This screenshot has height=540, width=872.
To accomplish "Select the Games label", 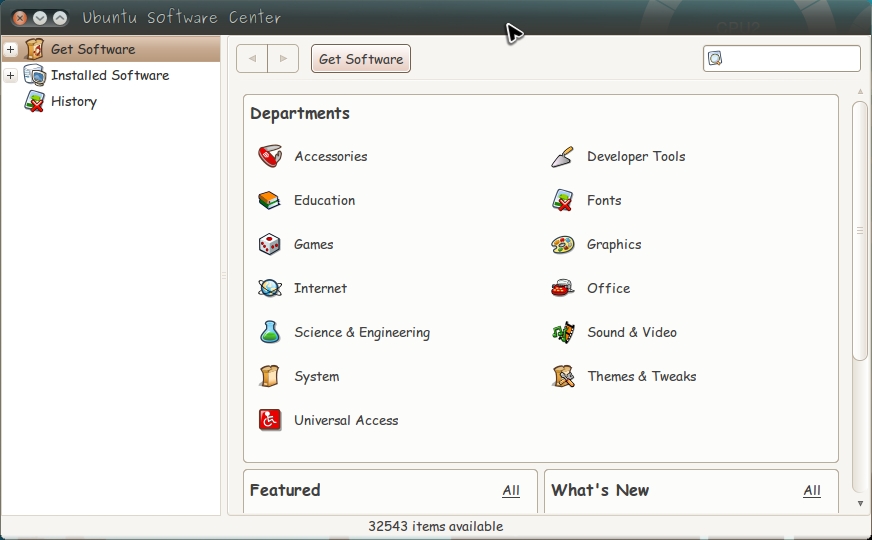I will [x=314, y=244].
